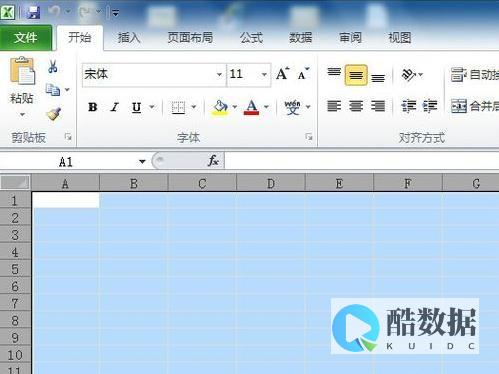Increase indent icon

[x=430, y=107]
